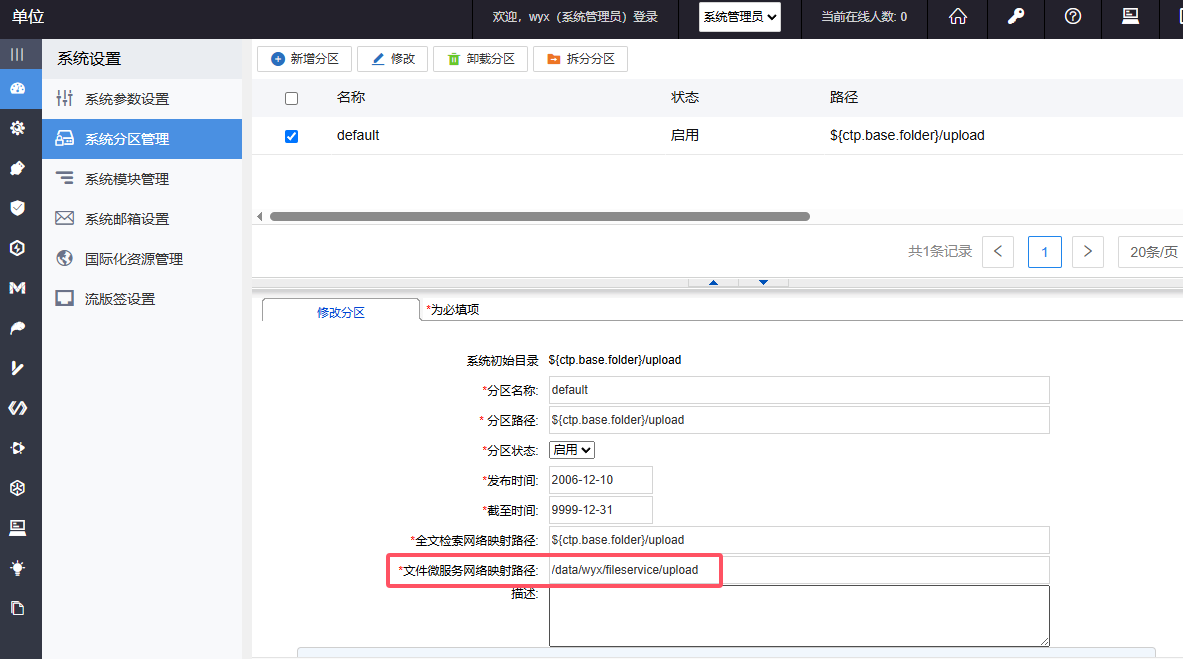Click the horizontal scrollbar below the table
The image size is (1183, 659).
coord(539,216)
